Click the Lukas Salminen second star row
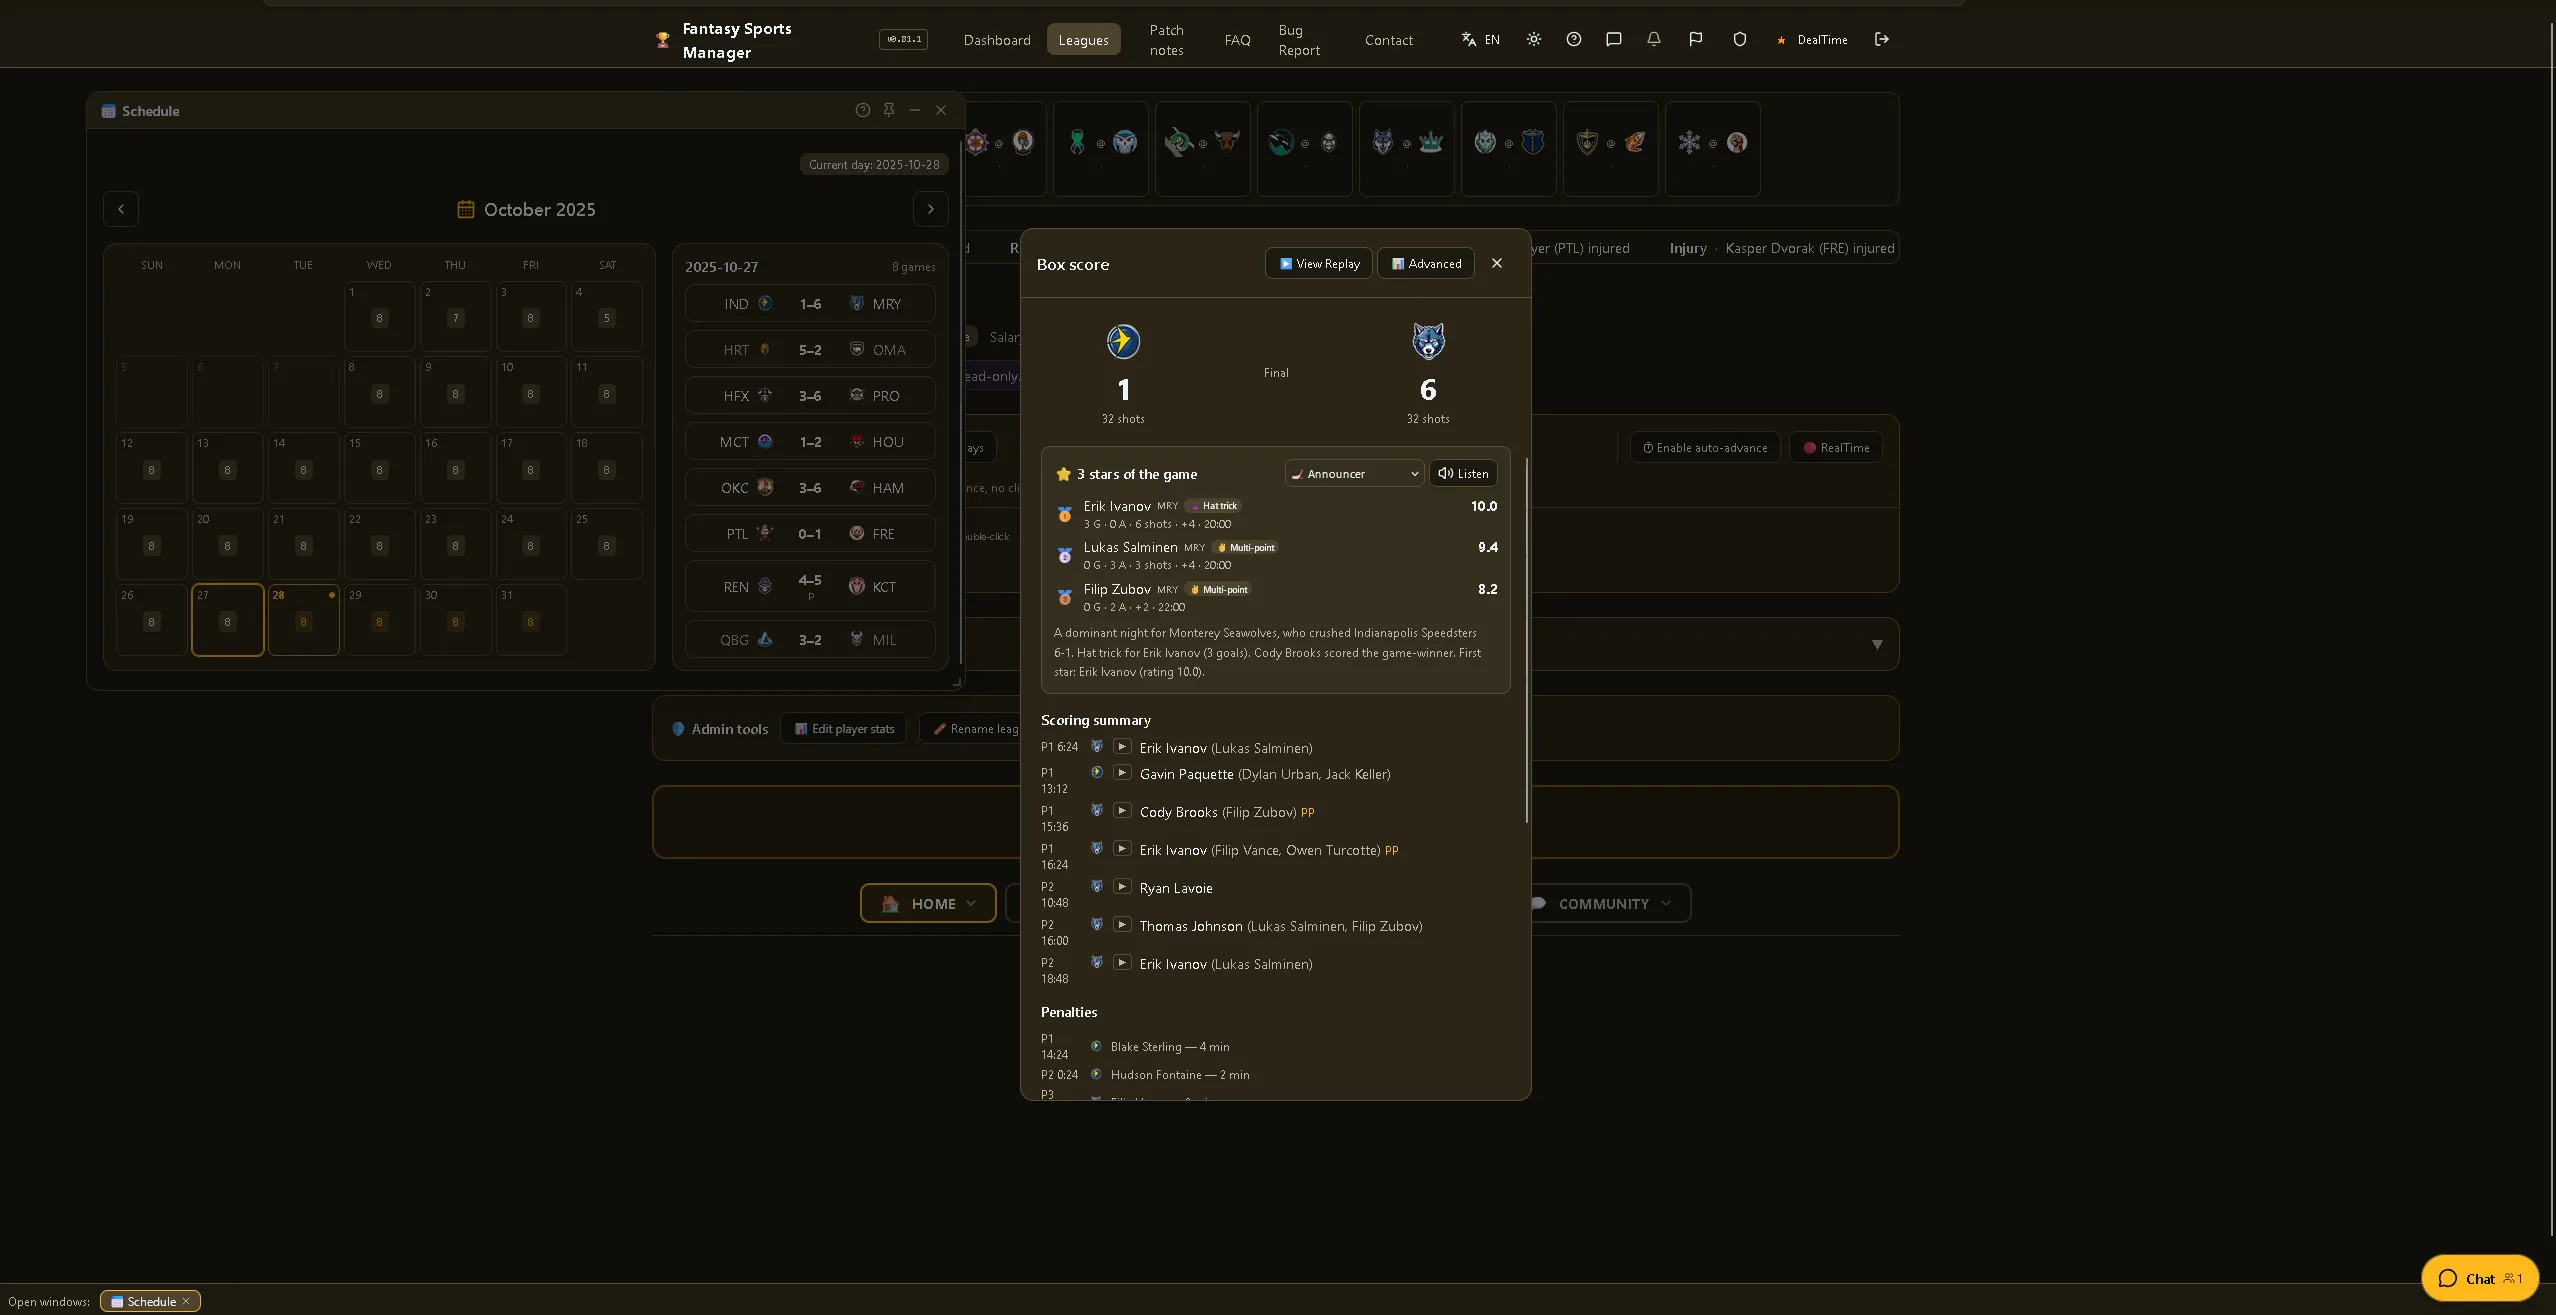 tap(1276, 555)
